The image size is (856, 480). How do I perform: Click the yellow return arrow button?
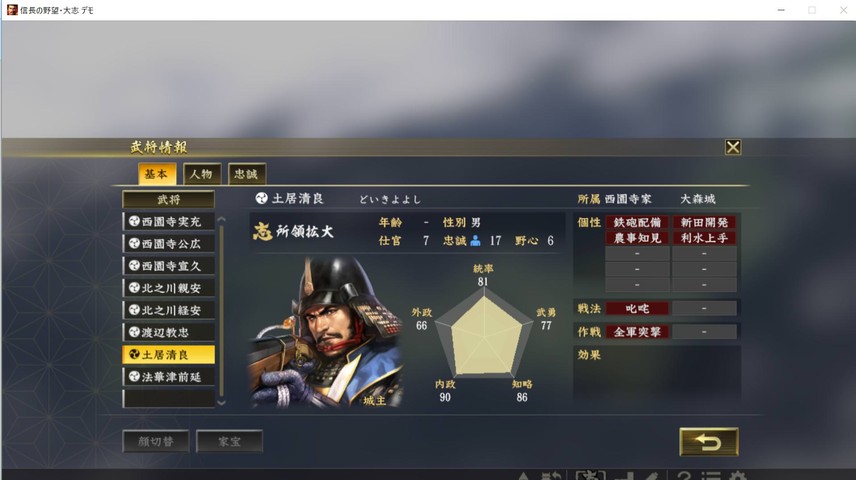(709, 442)
